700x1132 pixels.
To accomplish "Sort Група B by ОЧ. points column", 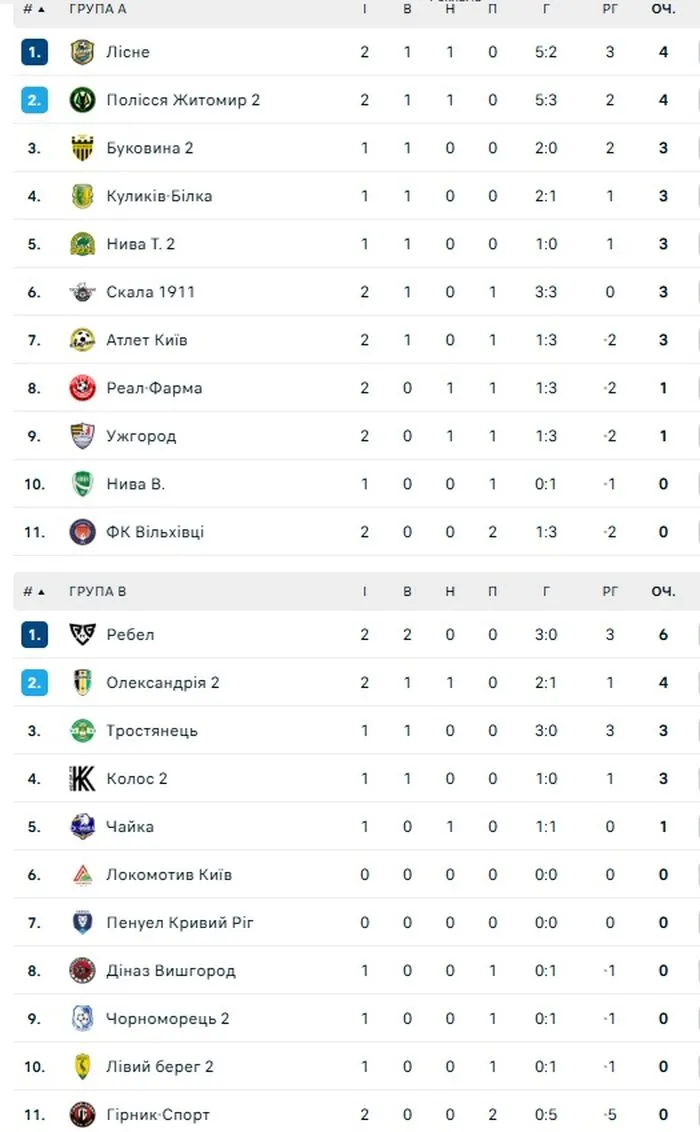I will pos(663,591).
